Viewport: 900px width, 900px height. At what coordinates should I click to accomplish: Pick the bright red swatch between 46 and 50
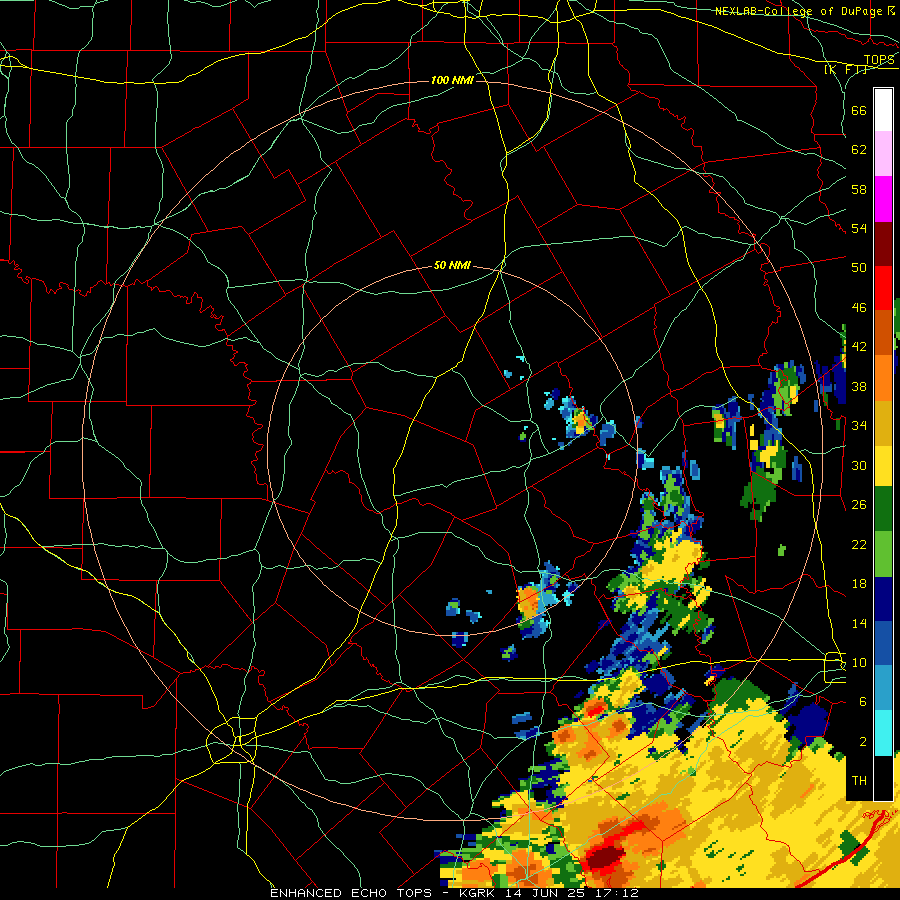point(883,288)
